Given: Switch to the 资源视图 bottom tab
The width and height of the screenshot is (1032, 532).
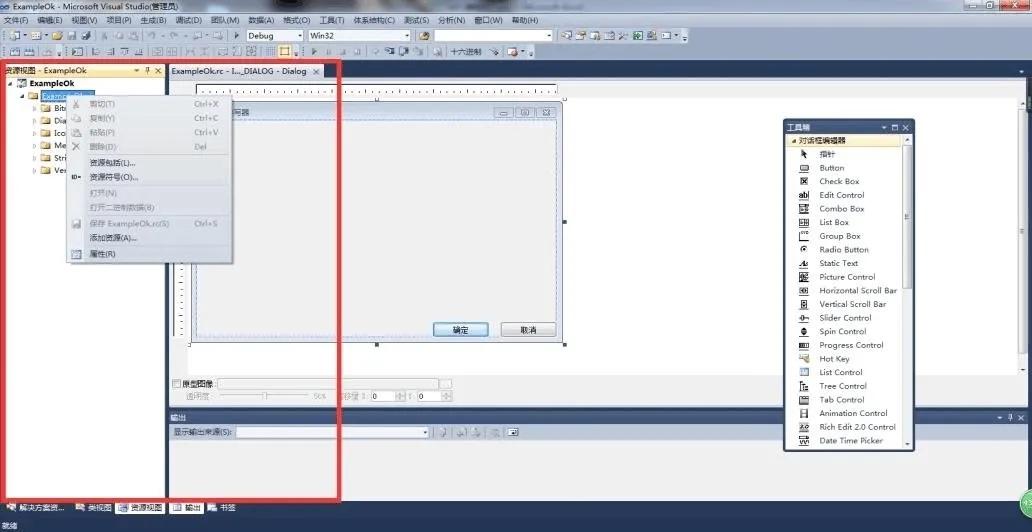Looking at the screenshot, I should (140, 508).
